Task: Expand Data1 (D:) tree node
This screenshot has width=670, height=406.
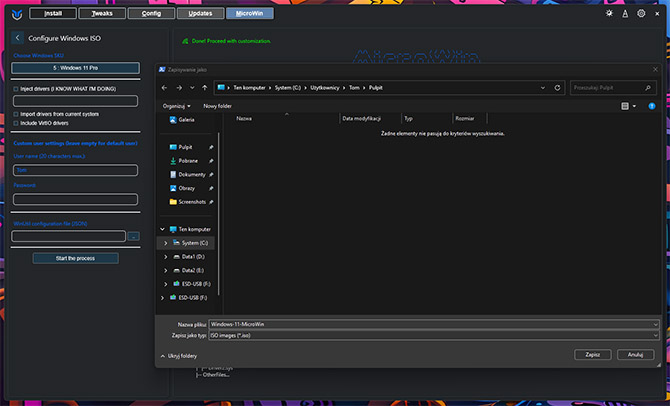Action: 166,256
